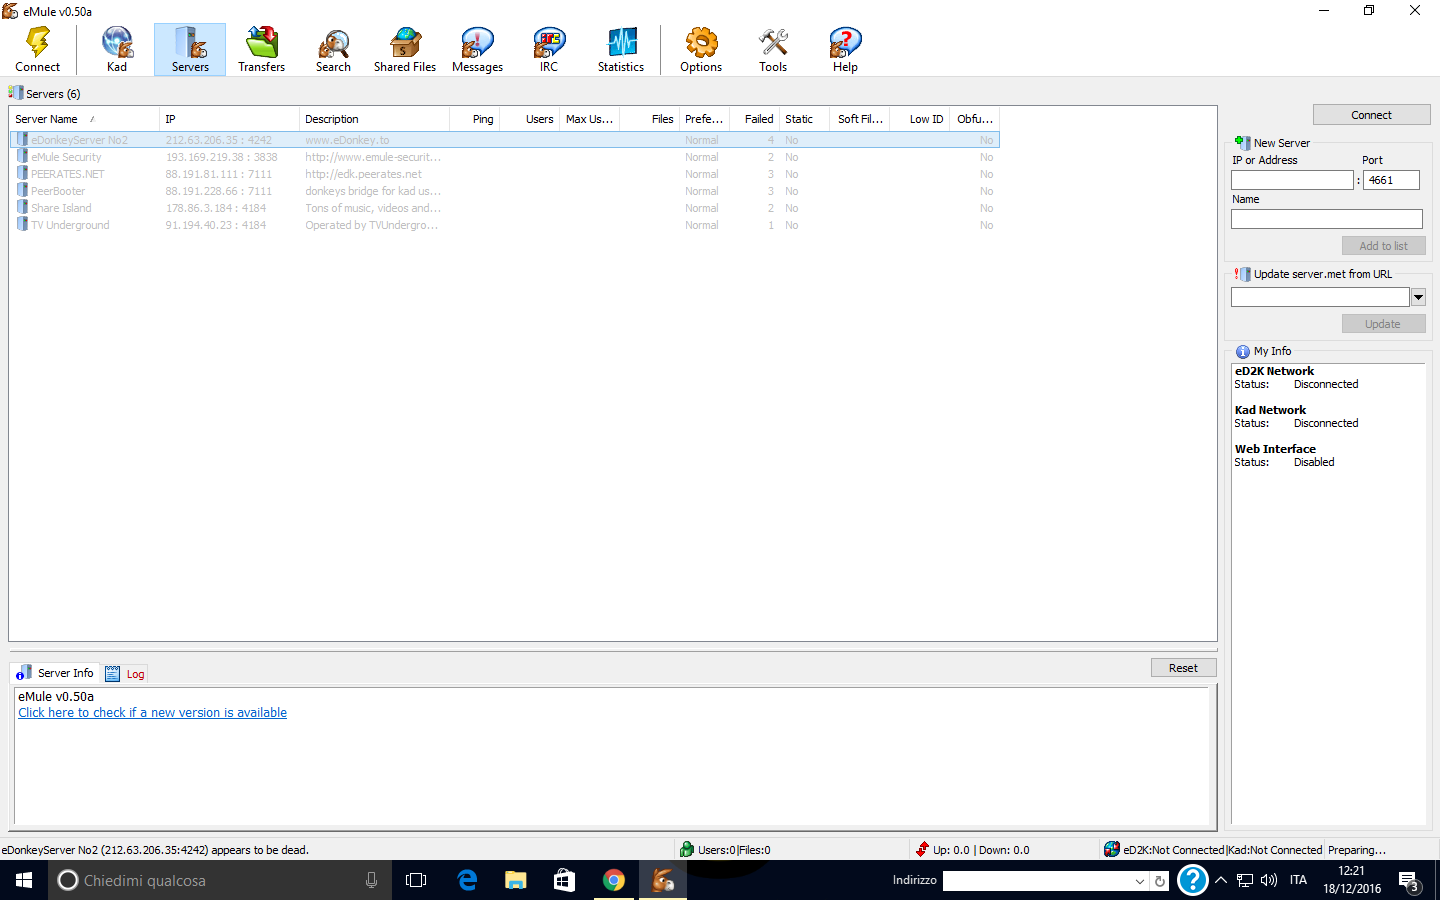This screenshot has width=1440, height=900.
Task: Sort servers by Description column
Action: click(x=373, y=119)
